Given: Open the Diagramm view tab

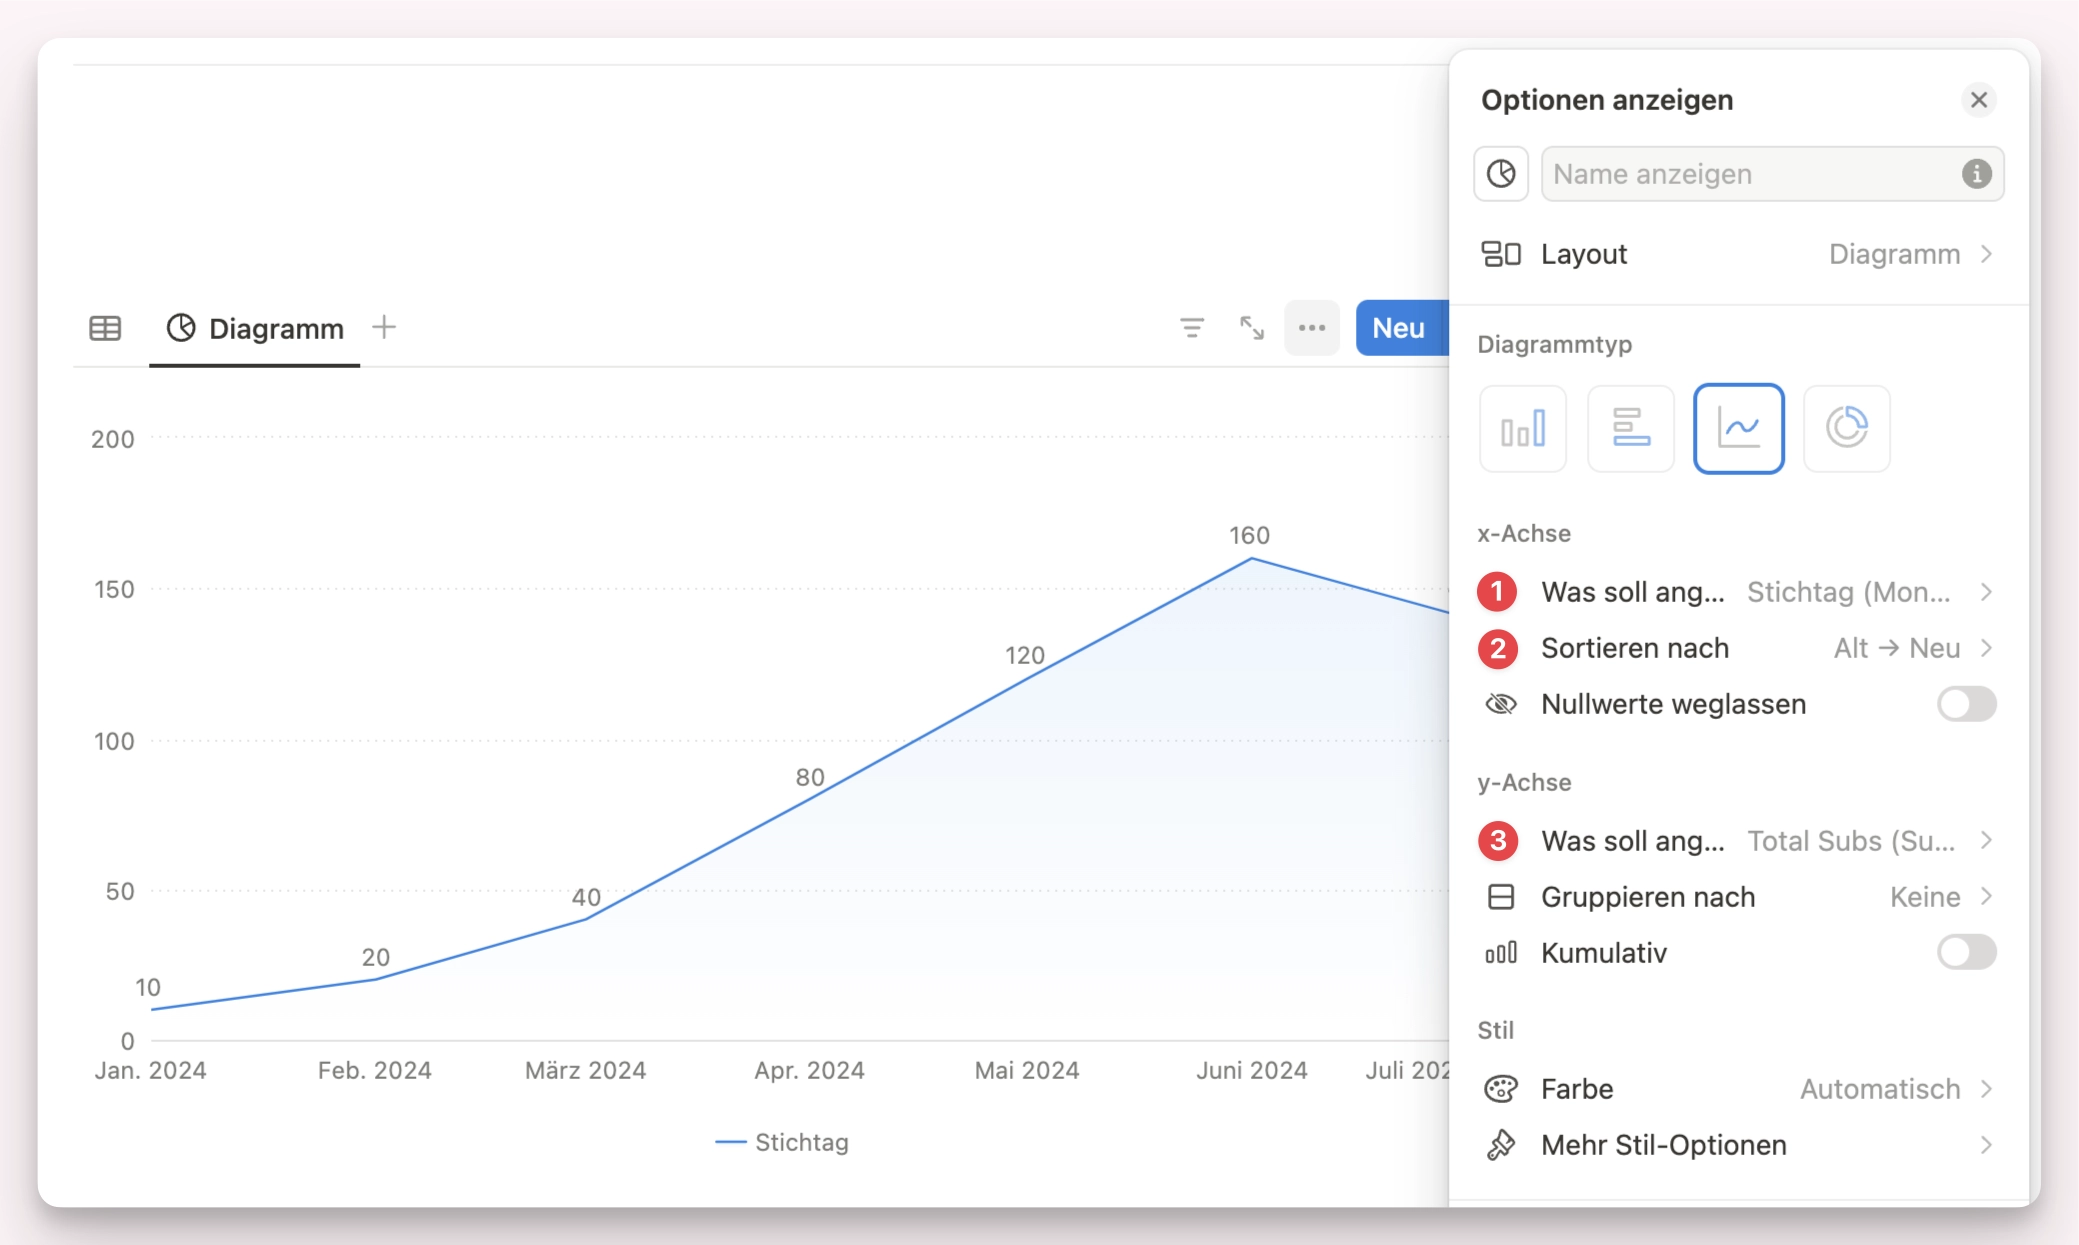Looking at the screenshot, I should (x=255, y=328).
